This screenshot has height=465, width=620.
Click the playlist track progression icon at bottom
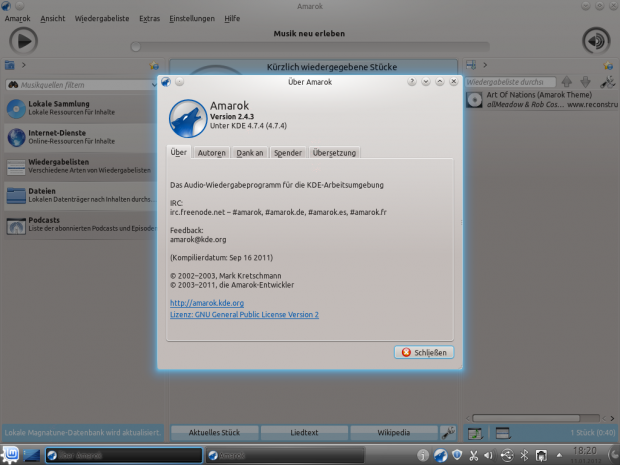coord(475,433)
